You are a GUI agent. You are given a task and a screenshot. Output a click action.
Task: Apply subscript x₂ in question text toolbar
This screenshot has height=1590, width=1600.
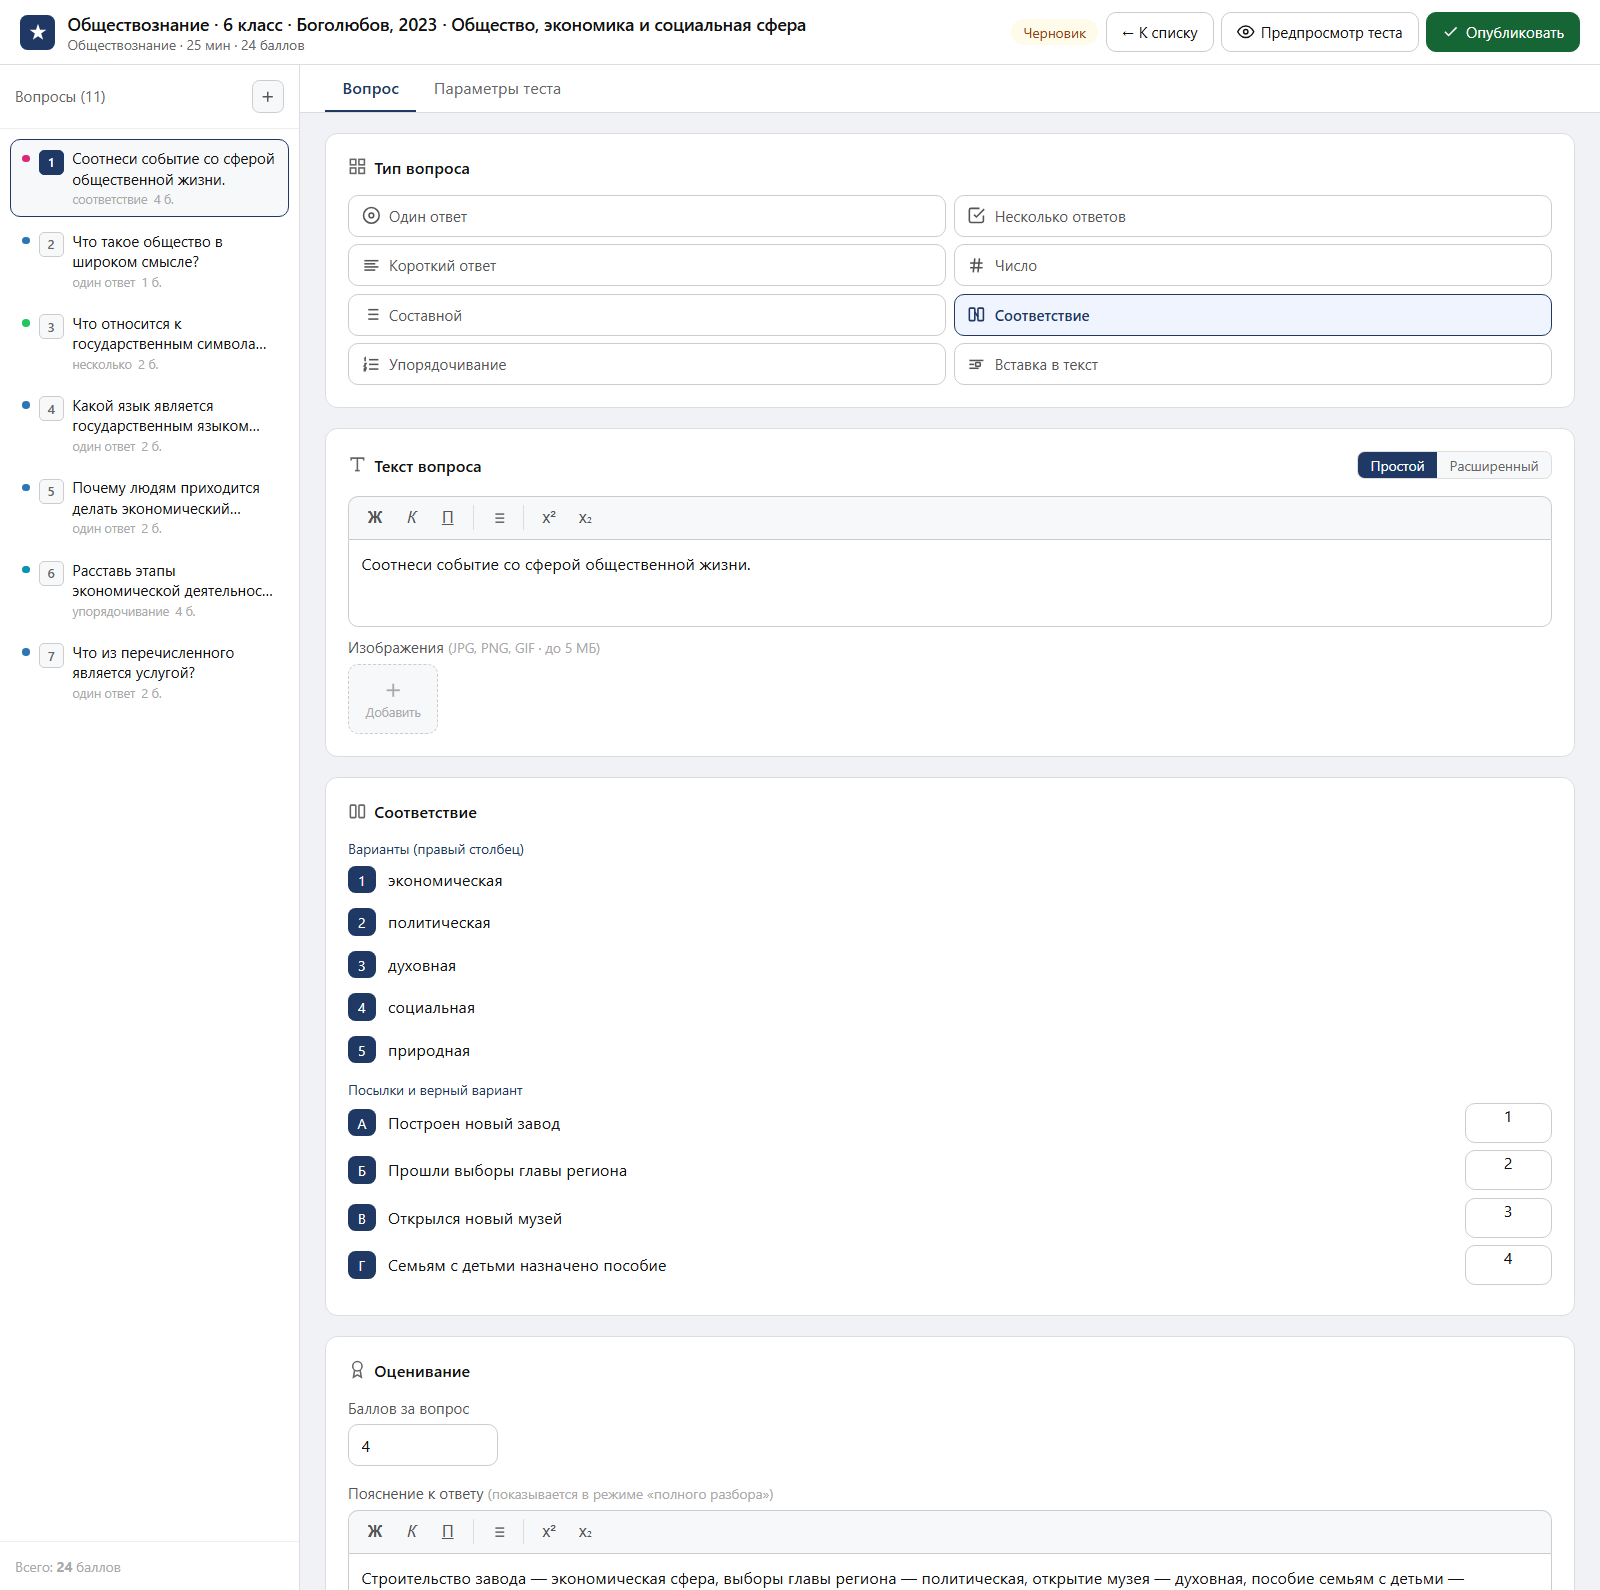585,518
